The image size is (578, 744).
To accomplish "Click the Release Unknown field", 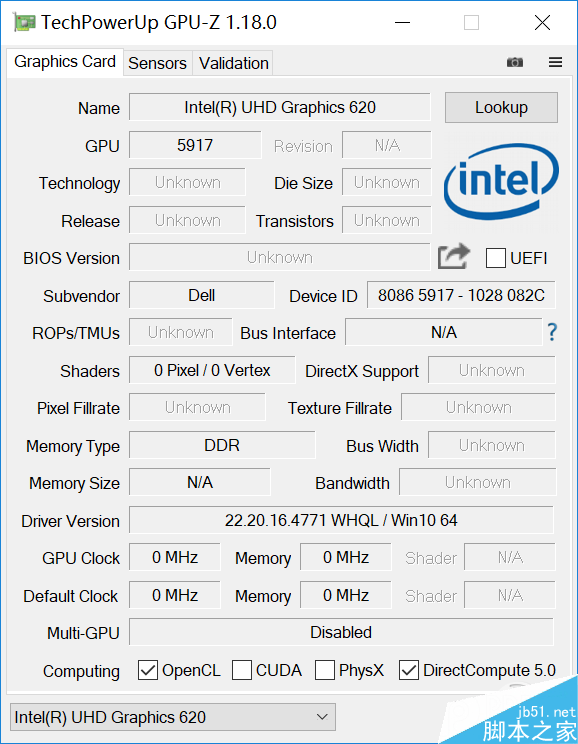I will tap(187, 220).
